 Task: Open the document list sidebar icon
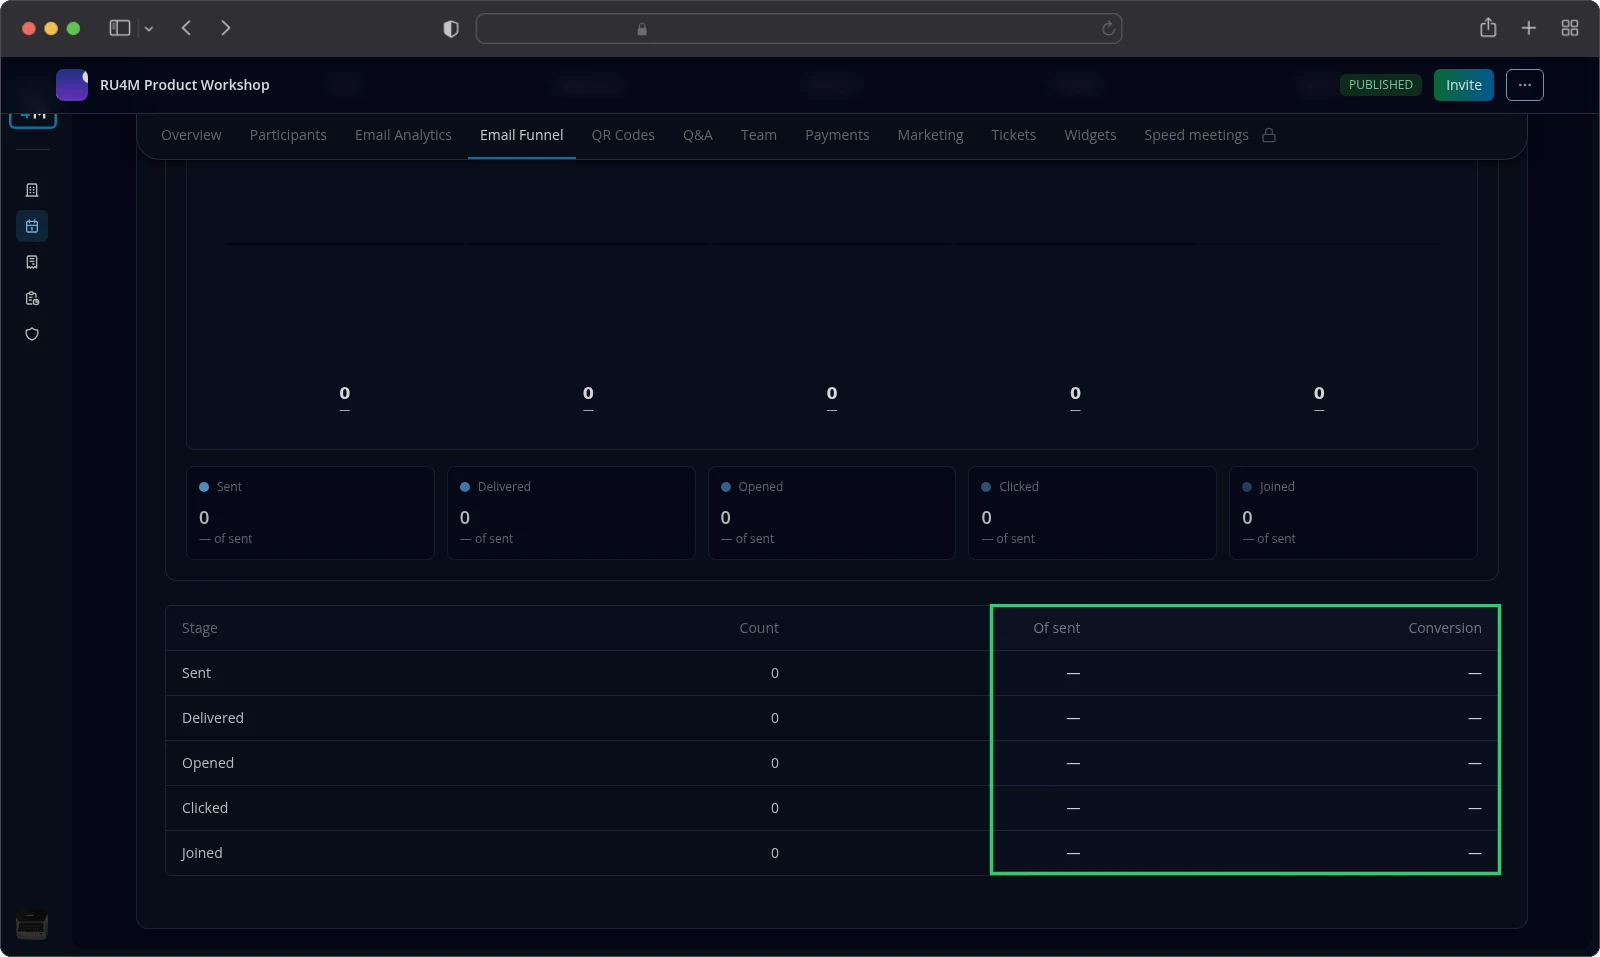32,262
